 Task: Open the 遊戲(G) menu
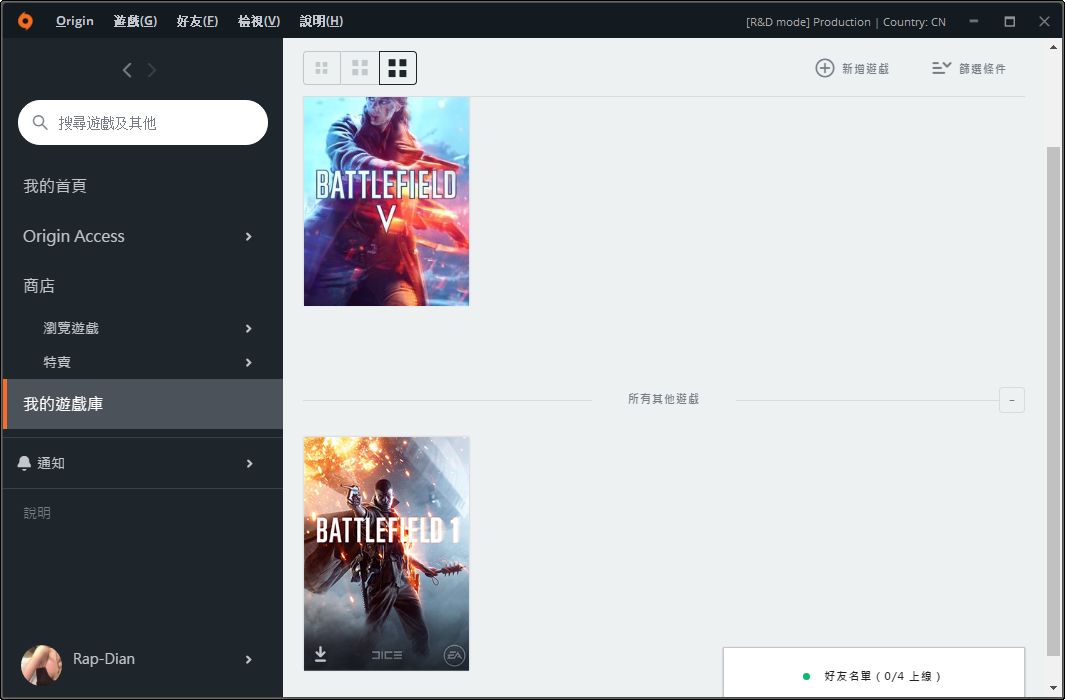click(135, 21)
